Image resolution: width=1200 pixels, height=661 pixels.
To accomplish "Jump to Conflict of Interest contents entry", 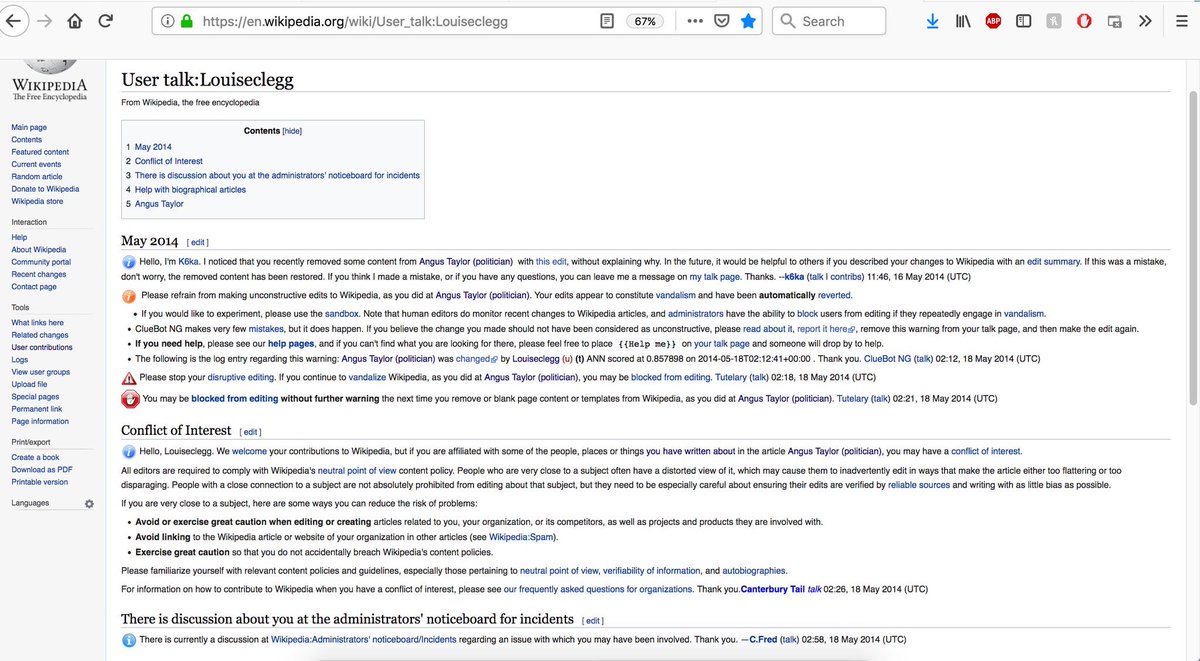I will click(169, 161).
